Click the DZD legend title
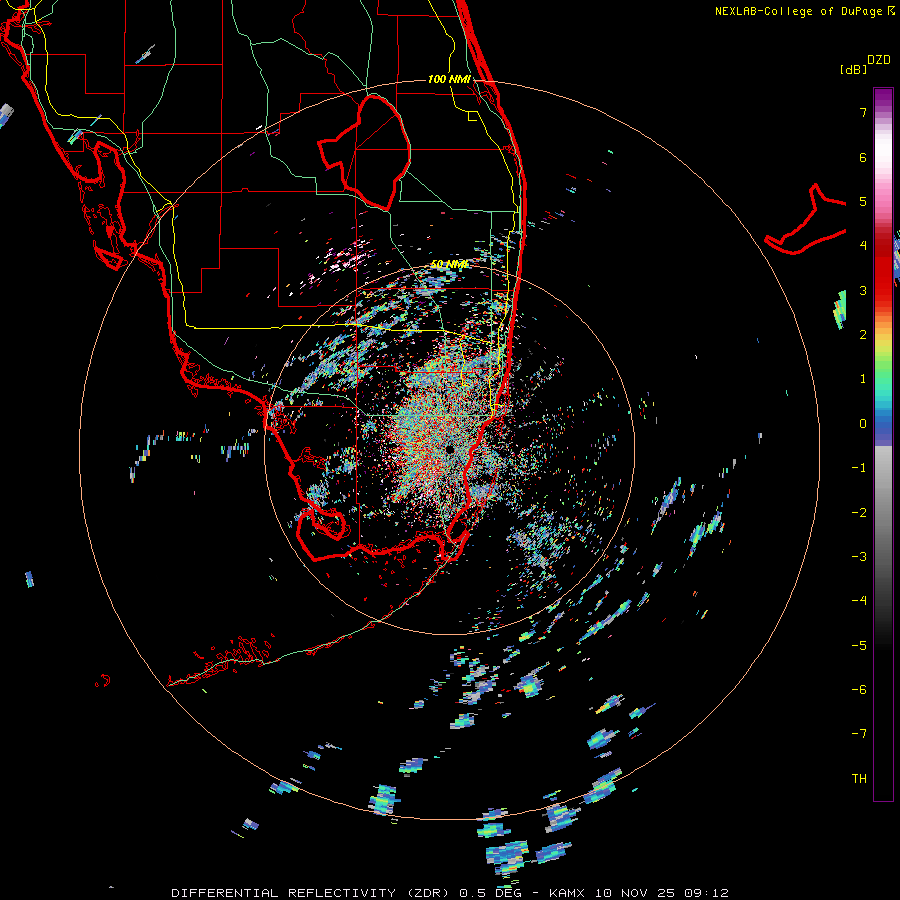 (879, 60)
